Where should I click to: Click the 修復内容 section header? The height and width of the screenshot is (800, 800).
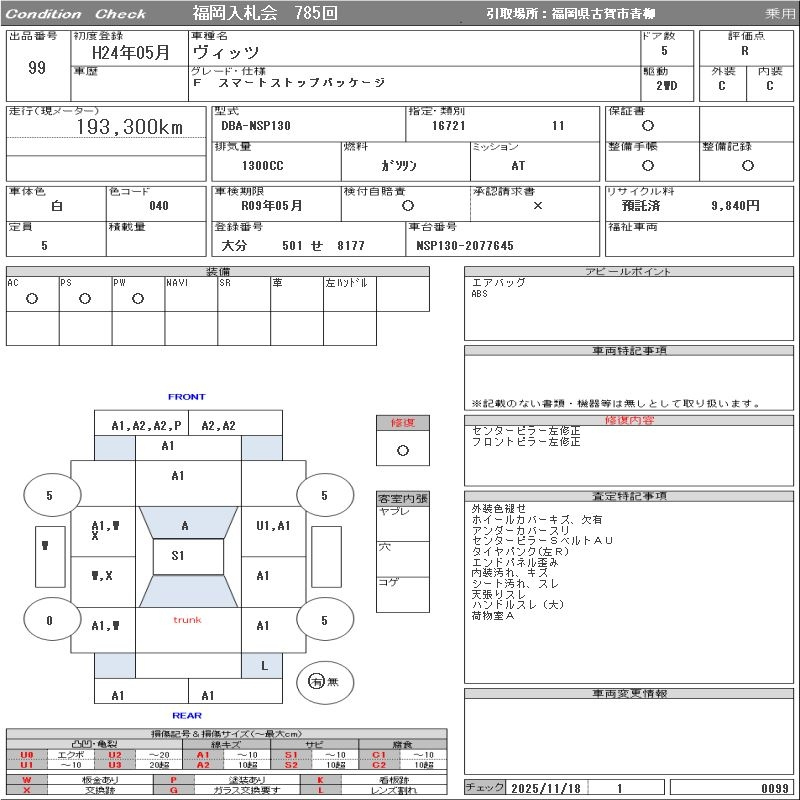(x=629, y=420)
